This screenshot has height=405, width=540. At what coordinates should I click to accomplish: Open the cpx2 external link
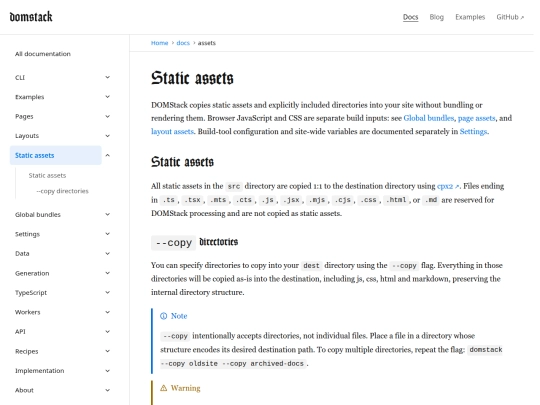coord(448,186)
